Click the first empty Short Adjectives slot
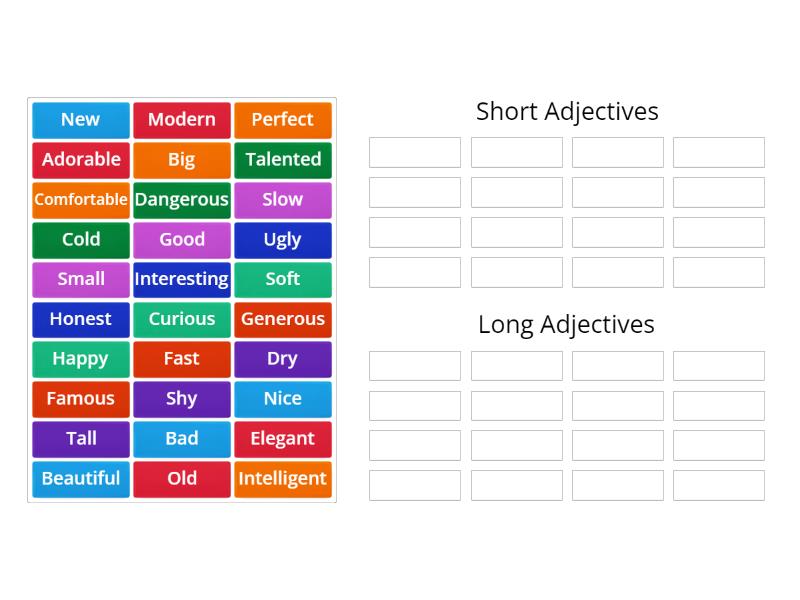 click(415, 153)
